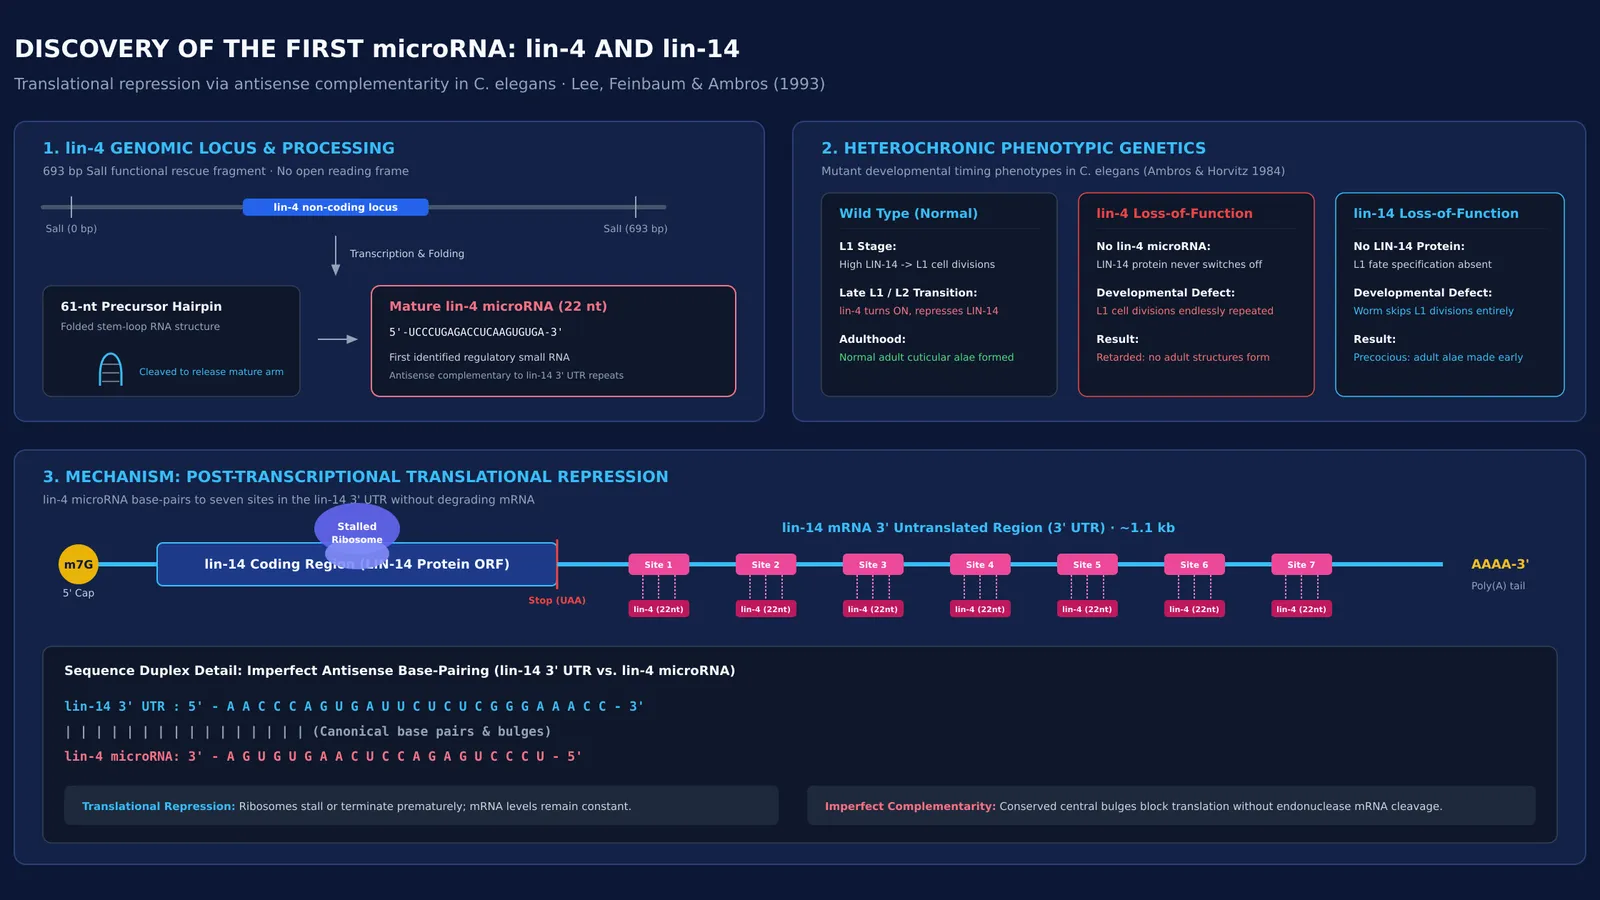The image size is (1600, 900).
Task: Click the Site 3 binding box
Action: pyautogui.click(x=872, y=564)
